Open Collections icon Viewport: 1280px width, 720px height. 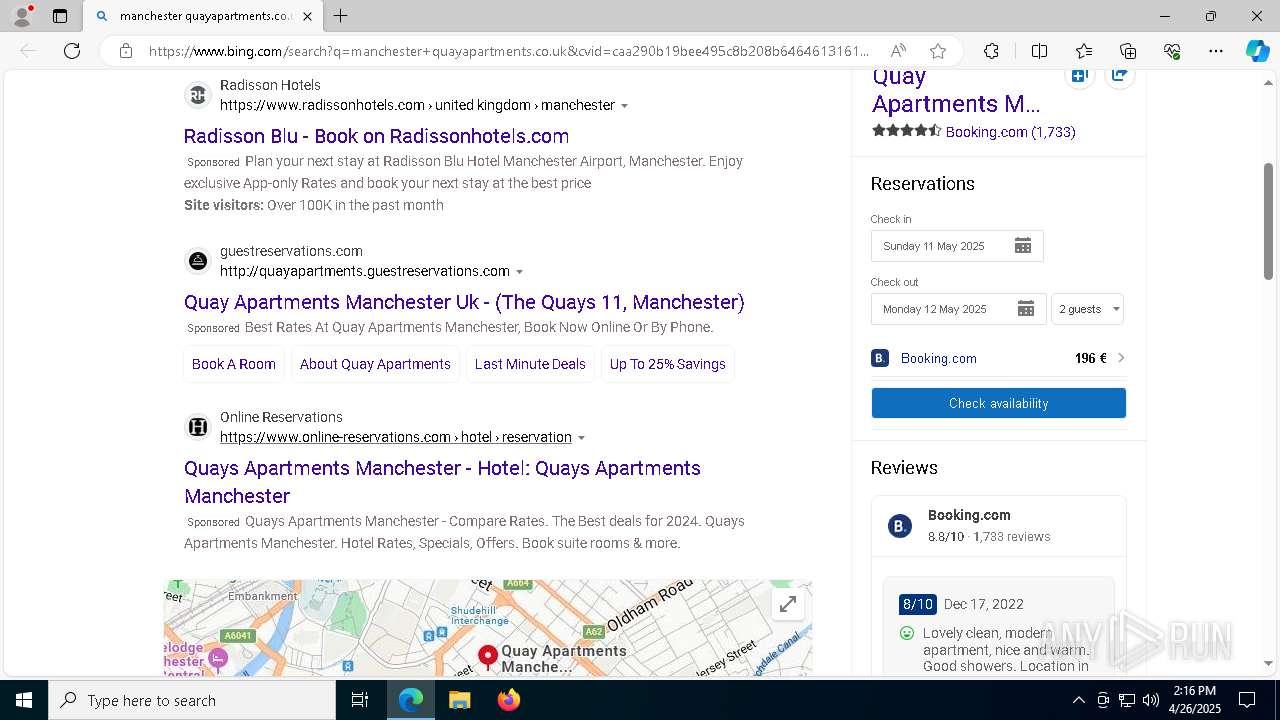1128,51
